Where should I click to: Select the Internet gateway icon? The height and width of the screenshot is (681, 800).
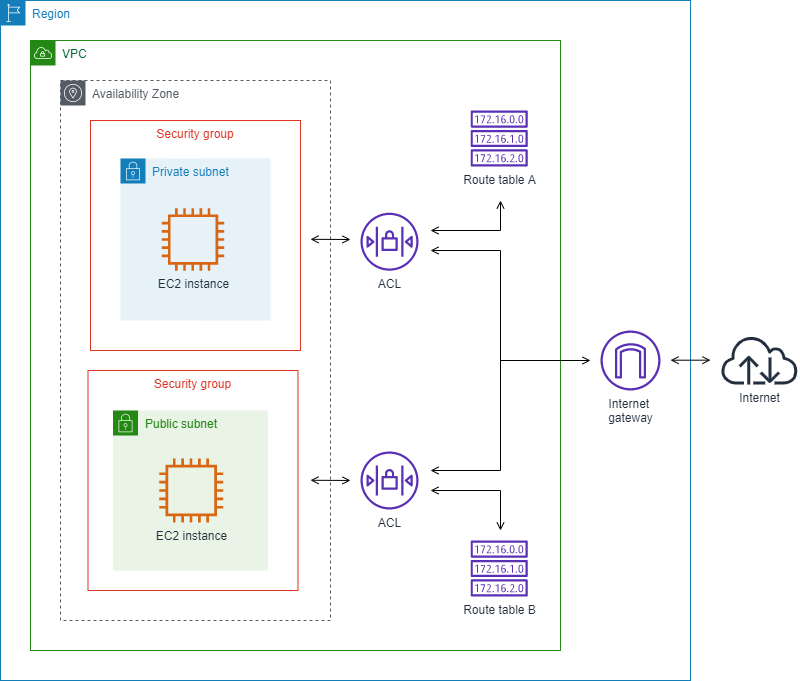click(630, 360)
